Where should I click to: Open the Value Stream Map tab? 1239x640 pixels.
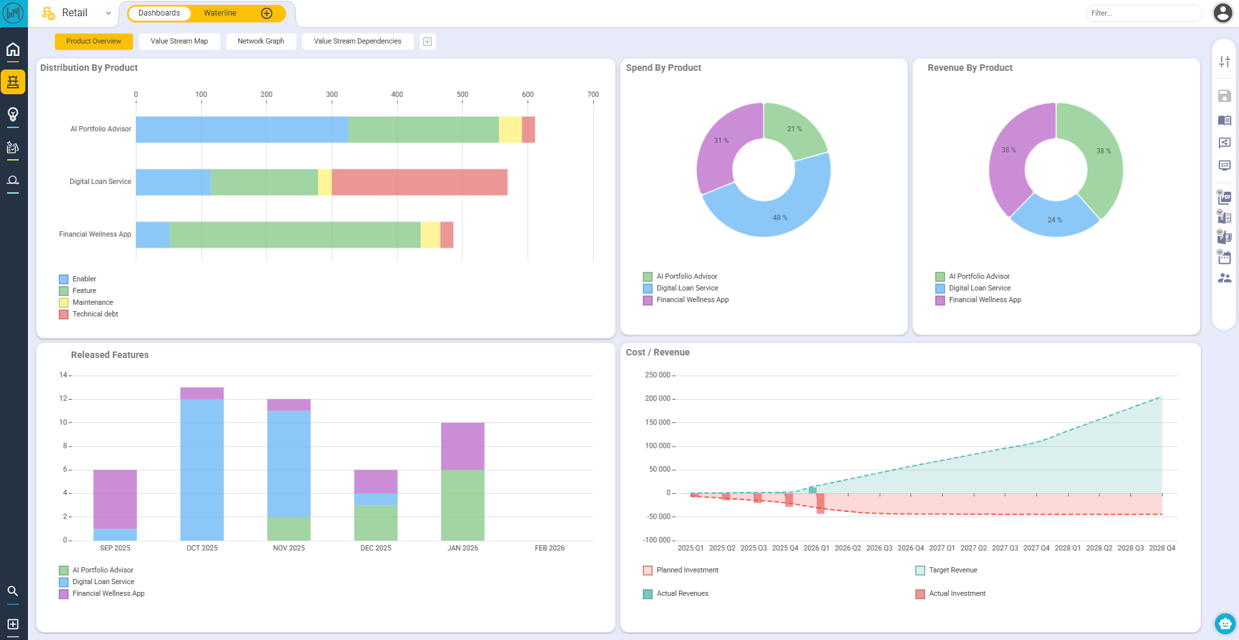[179, 41]
